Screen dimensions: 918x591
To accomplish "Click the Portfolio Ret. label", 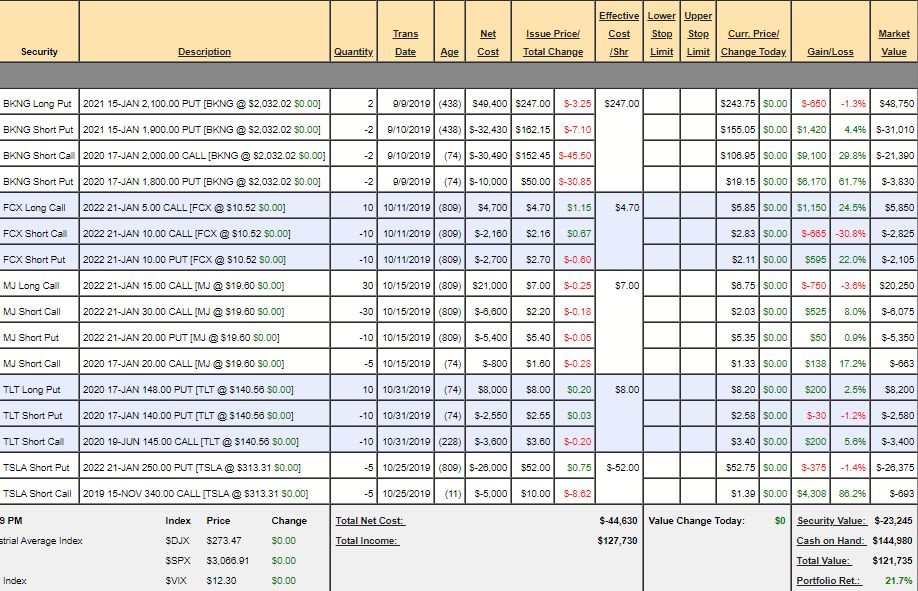I will [826, 581].
